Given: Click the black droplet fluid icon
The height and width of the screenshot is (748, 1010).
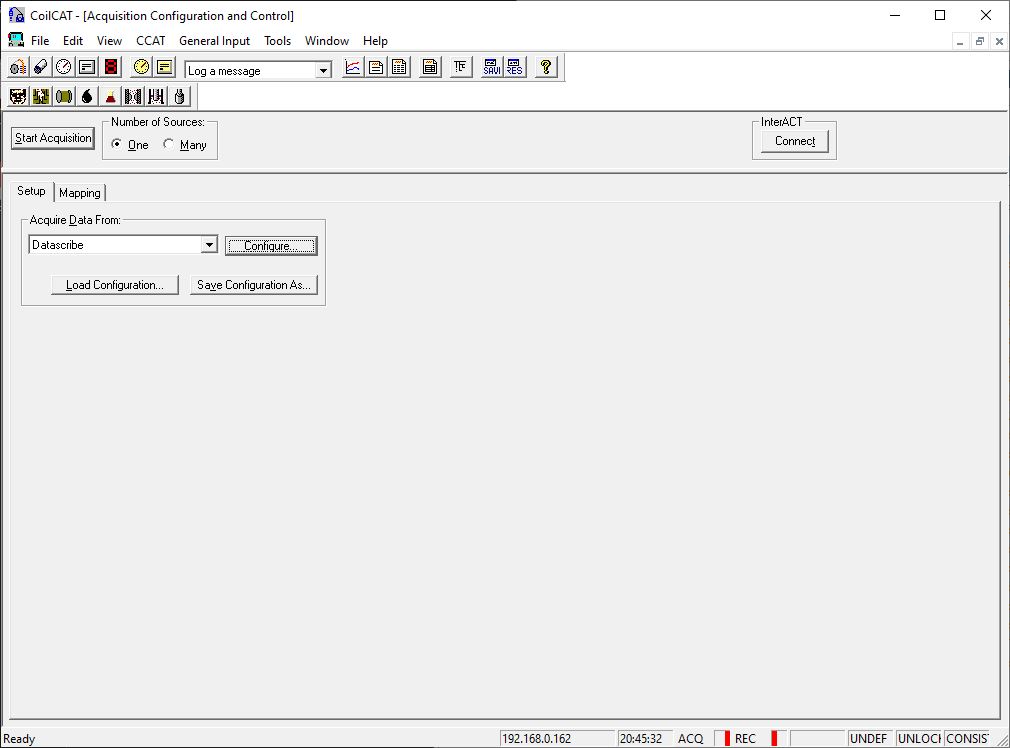Looking at the screenshot, I should [87, 97].
